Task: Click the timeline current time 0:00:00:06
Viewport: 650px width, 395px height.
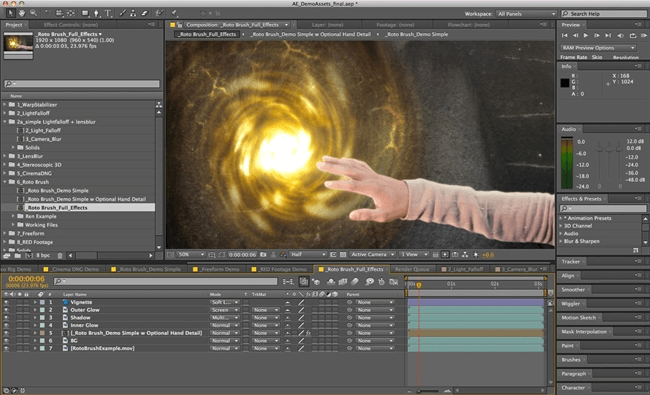Action: point(26,279)
